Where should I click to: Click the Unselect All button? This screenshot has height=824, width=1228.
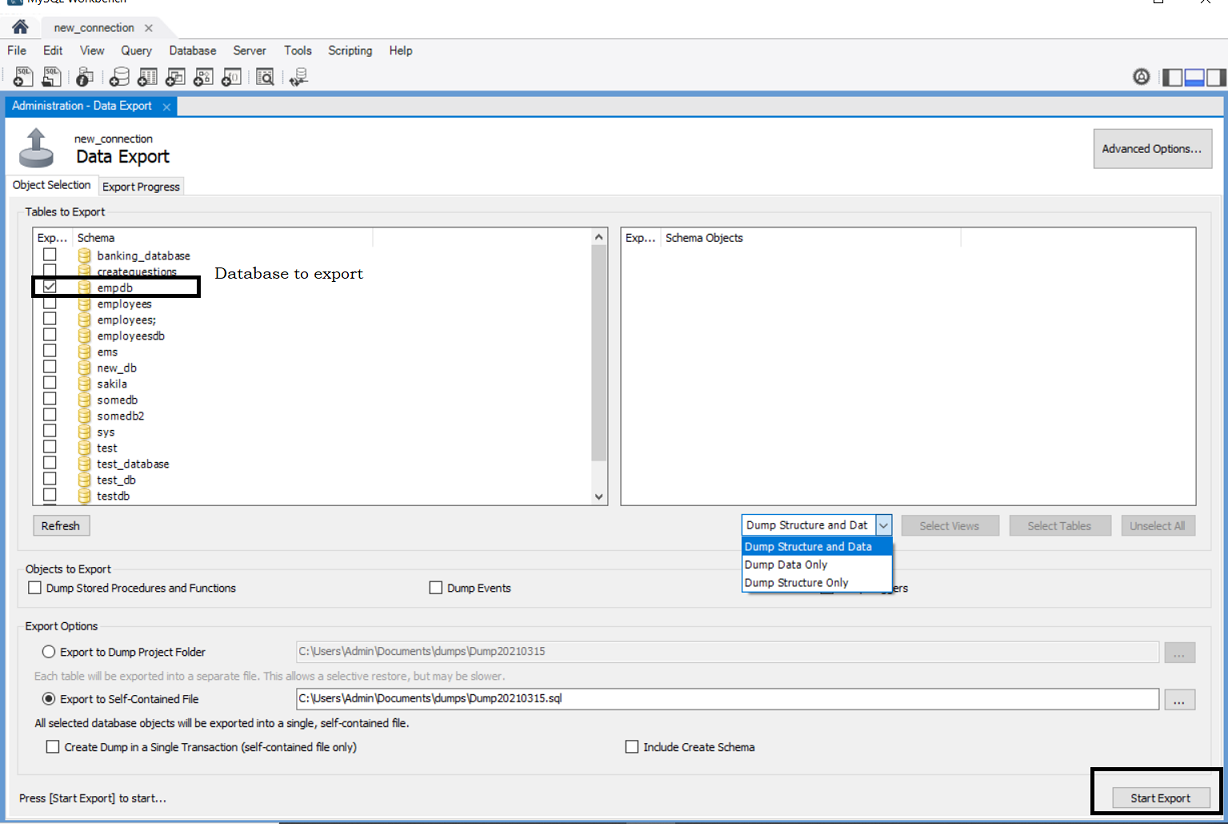(x=1157, y=526)
